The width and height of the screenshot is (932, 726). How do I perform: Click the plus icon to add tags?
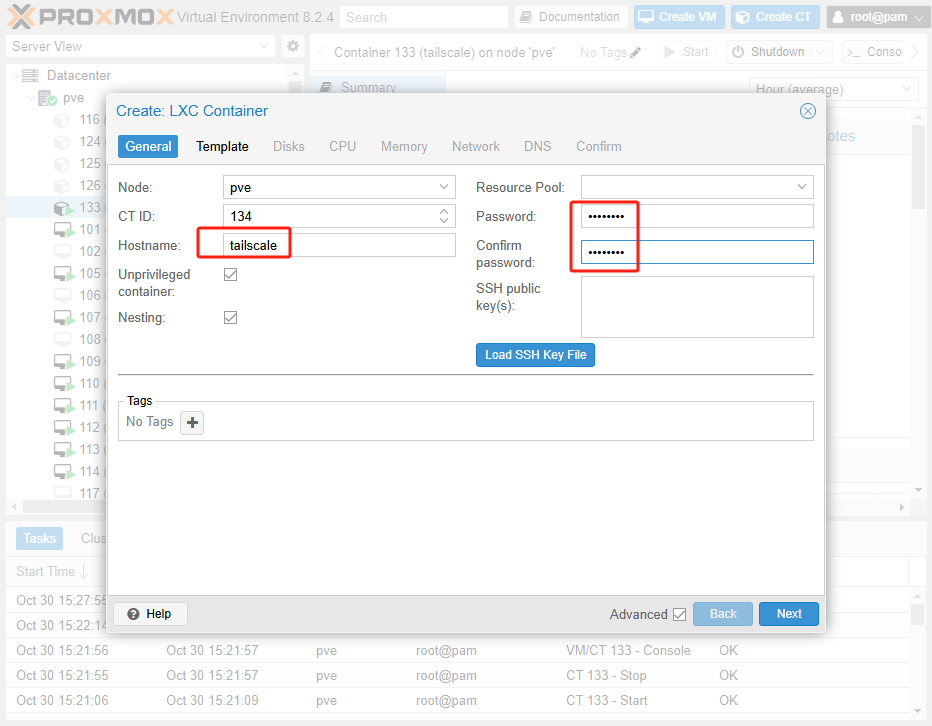[192, 423]
